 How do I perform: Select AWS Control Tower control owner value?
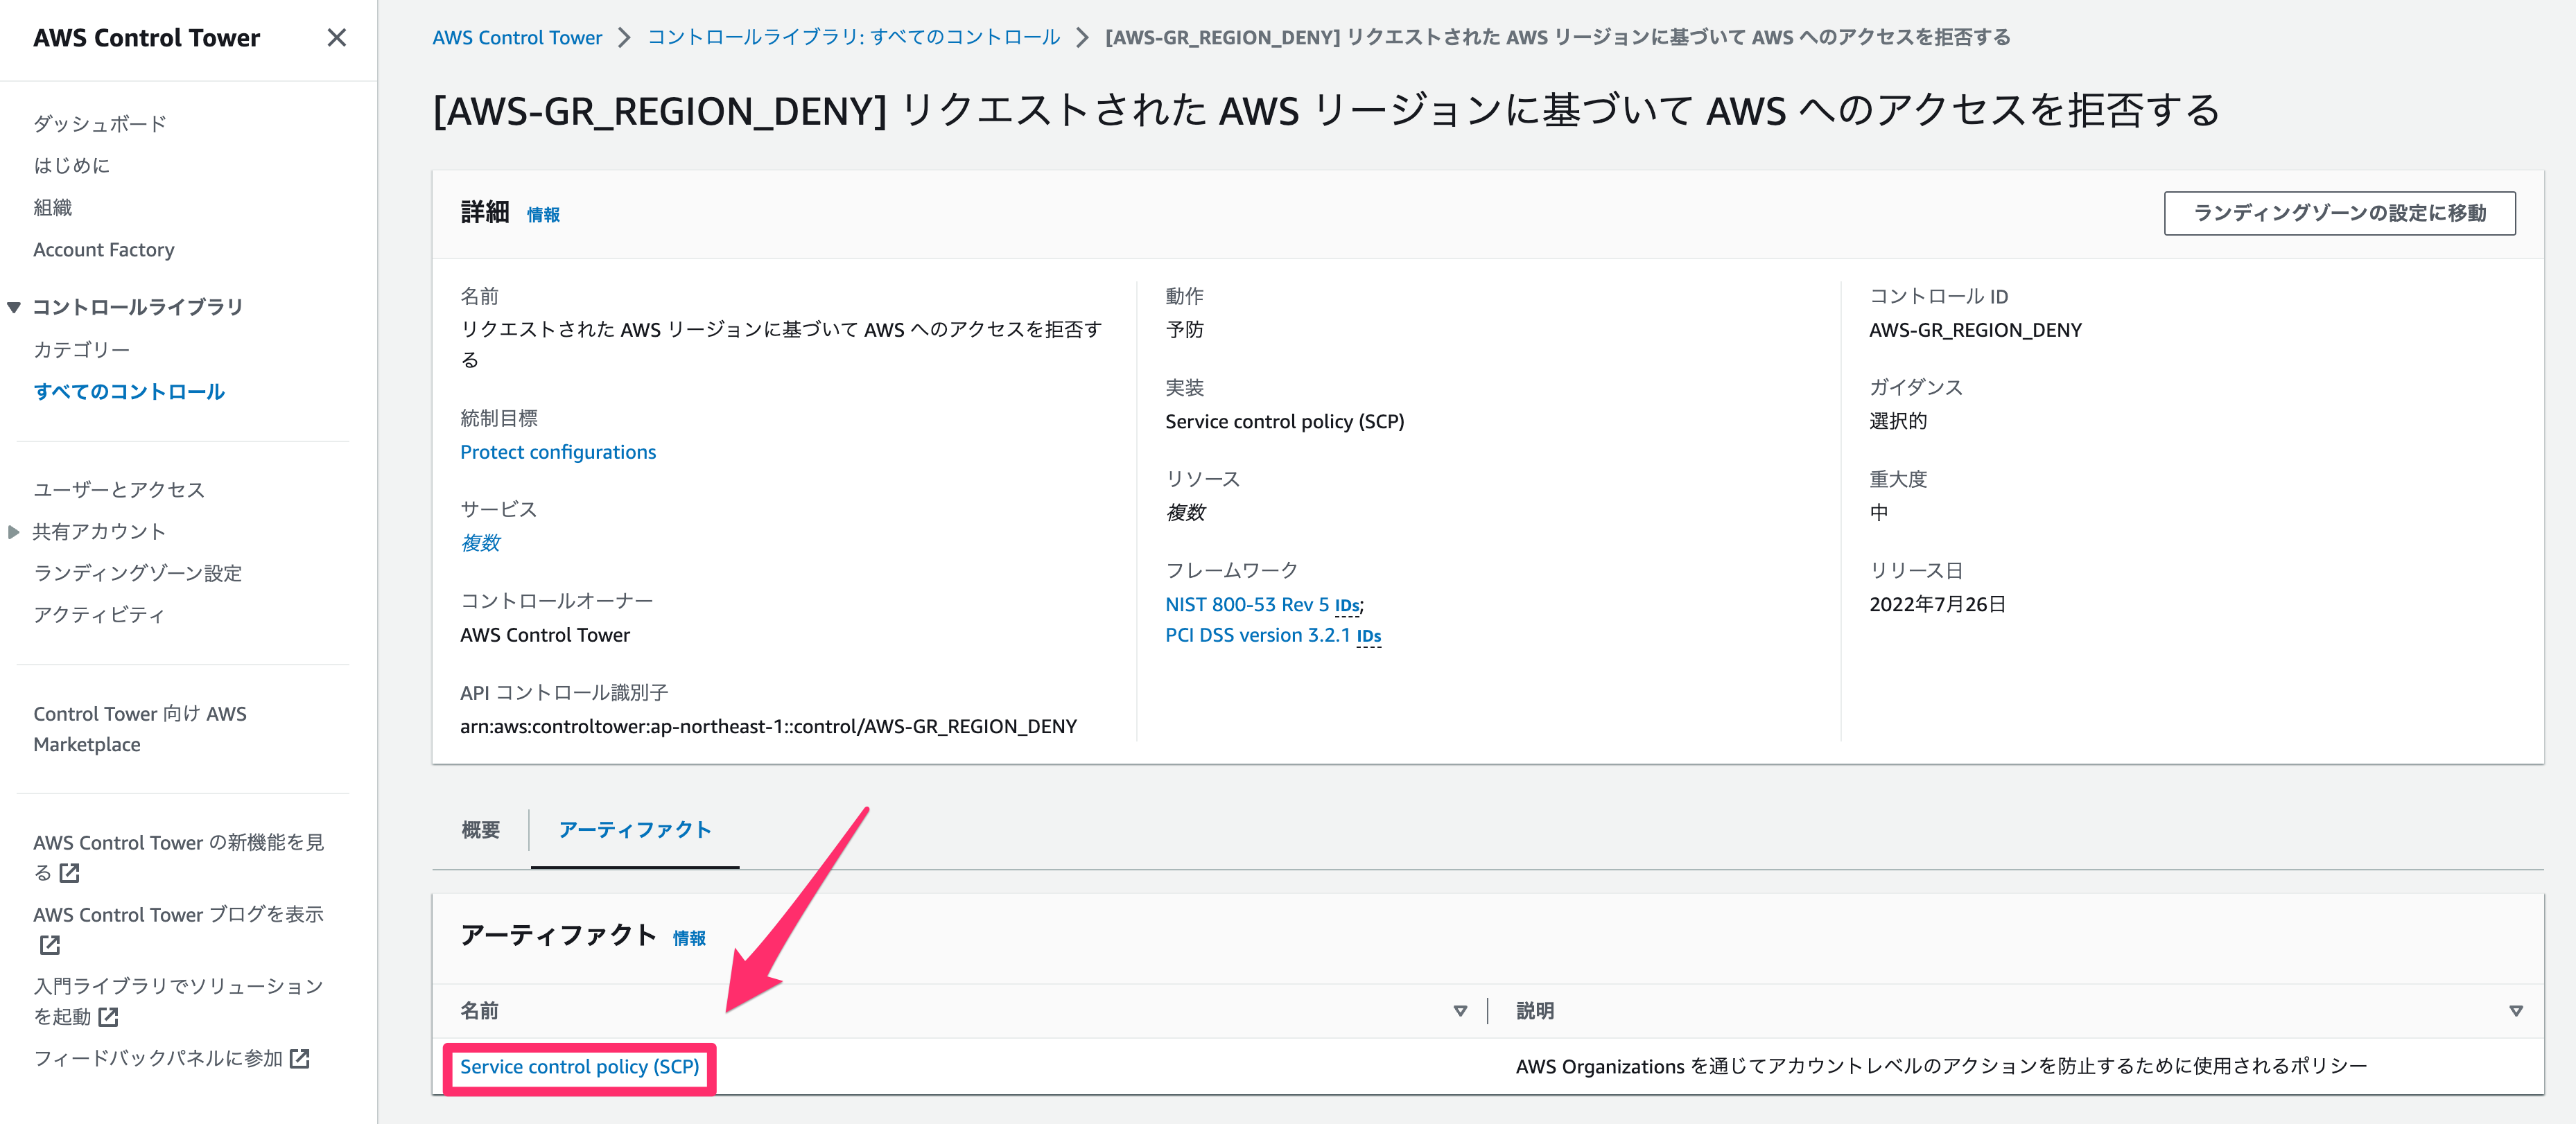tap(545, 635)
